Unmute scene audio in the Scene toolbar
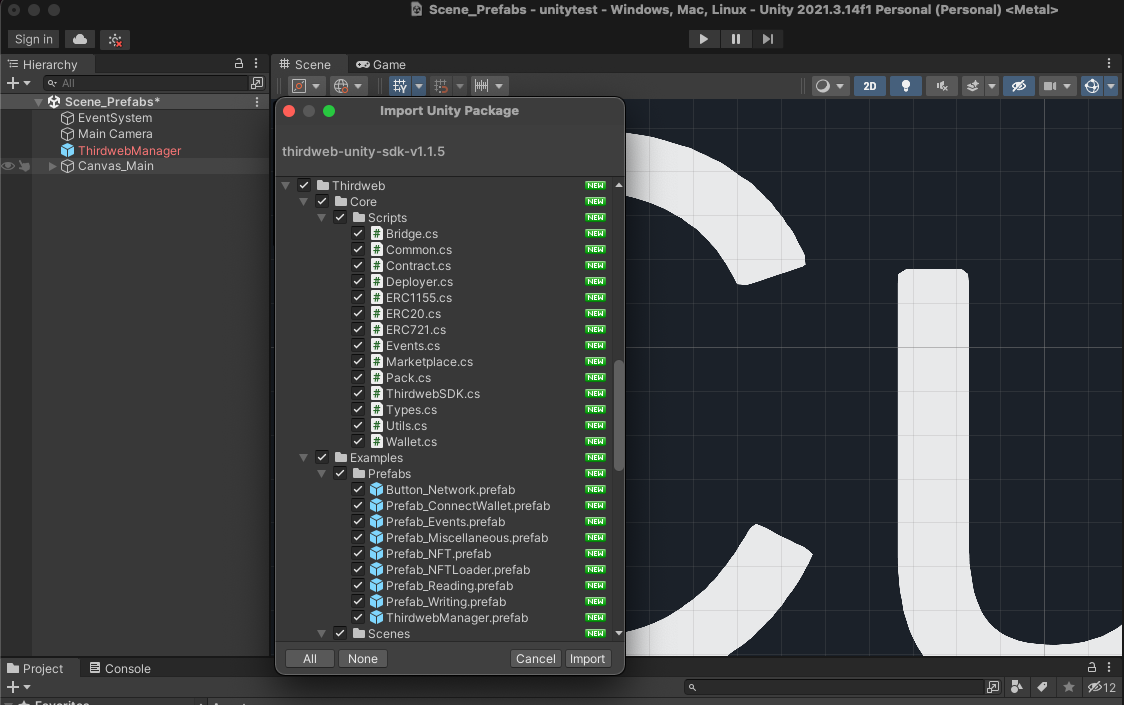The image size is (1124, 705). coord(941,86)
